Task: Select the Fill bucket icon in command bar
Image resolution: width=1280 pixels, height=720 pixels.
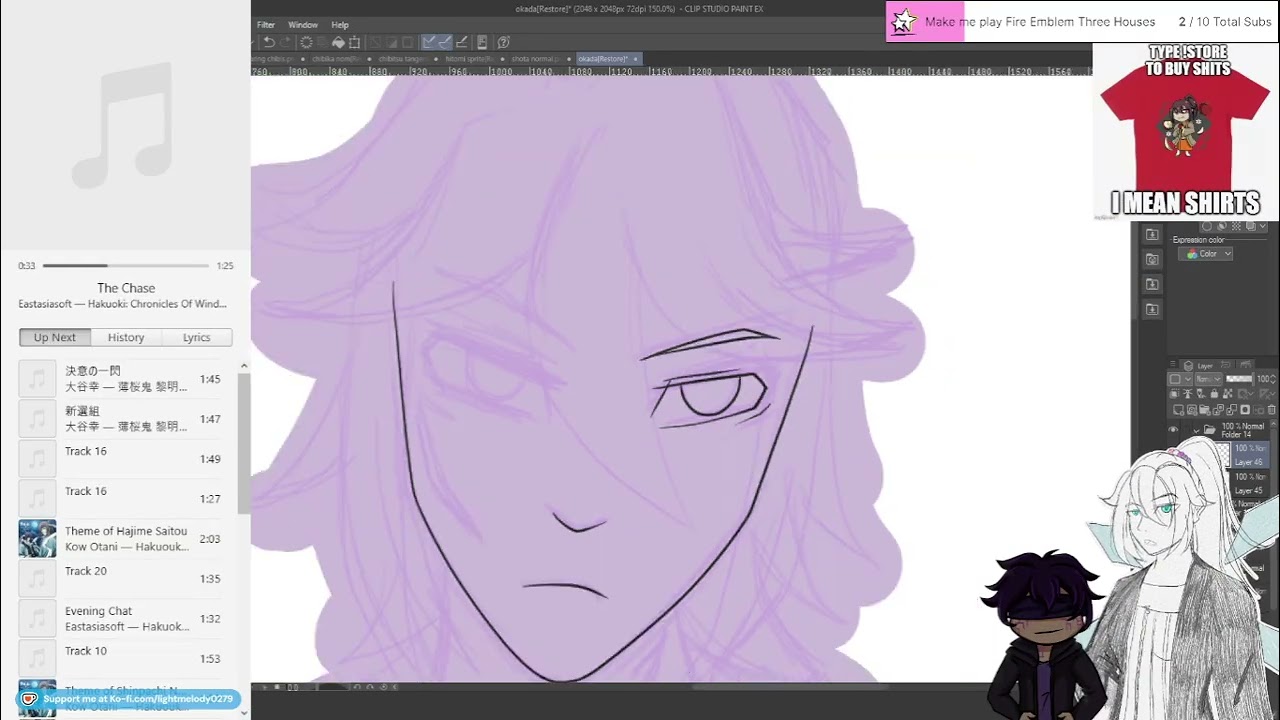Action: click(x=339, y=42)
